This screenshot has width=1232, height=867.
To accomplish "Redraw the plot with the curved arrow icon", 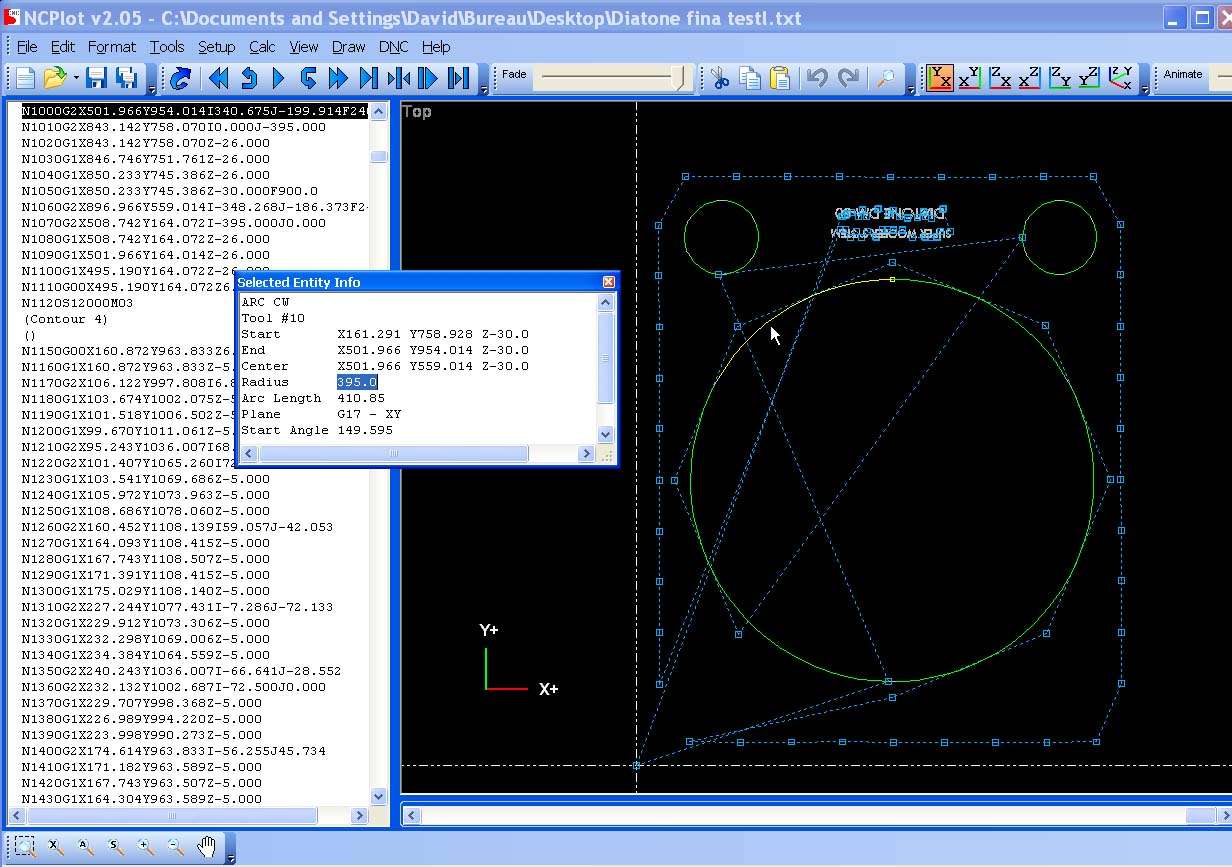I will pos(180,78).
